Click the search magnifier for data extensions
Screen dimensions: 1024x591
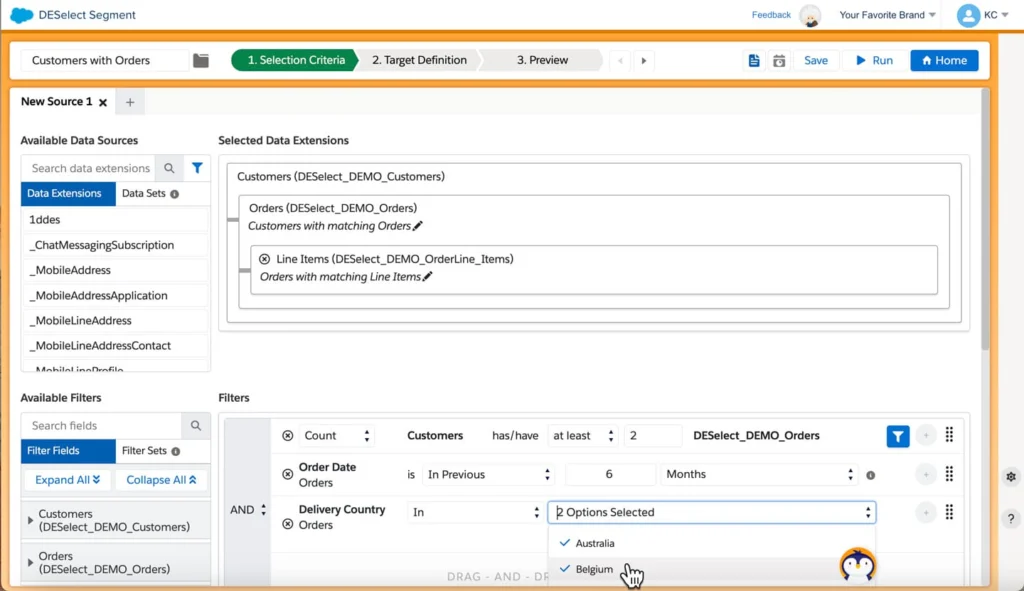(x=170, y=168)
